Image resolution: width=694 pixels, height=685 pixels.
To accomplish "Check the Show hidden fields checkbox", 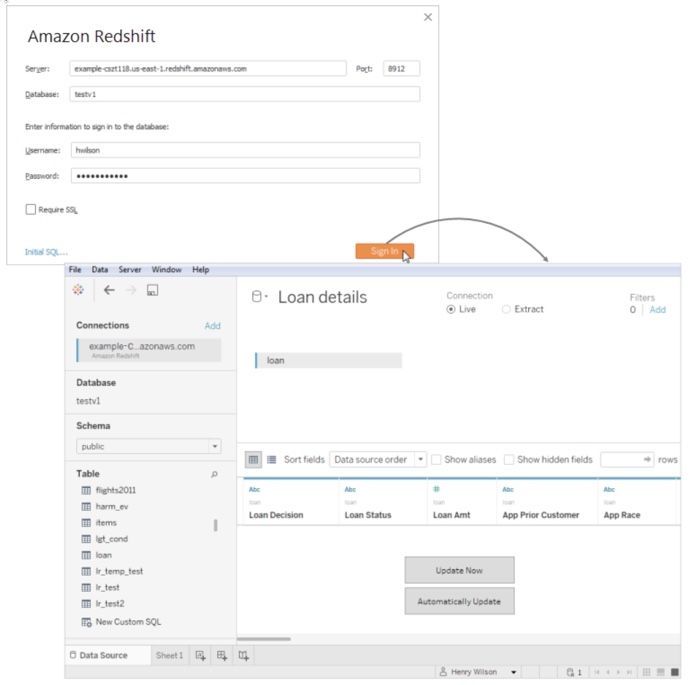I will pos(510,460).
